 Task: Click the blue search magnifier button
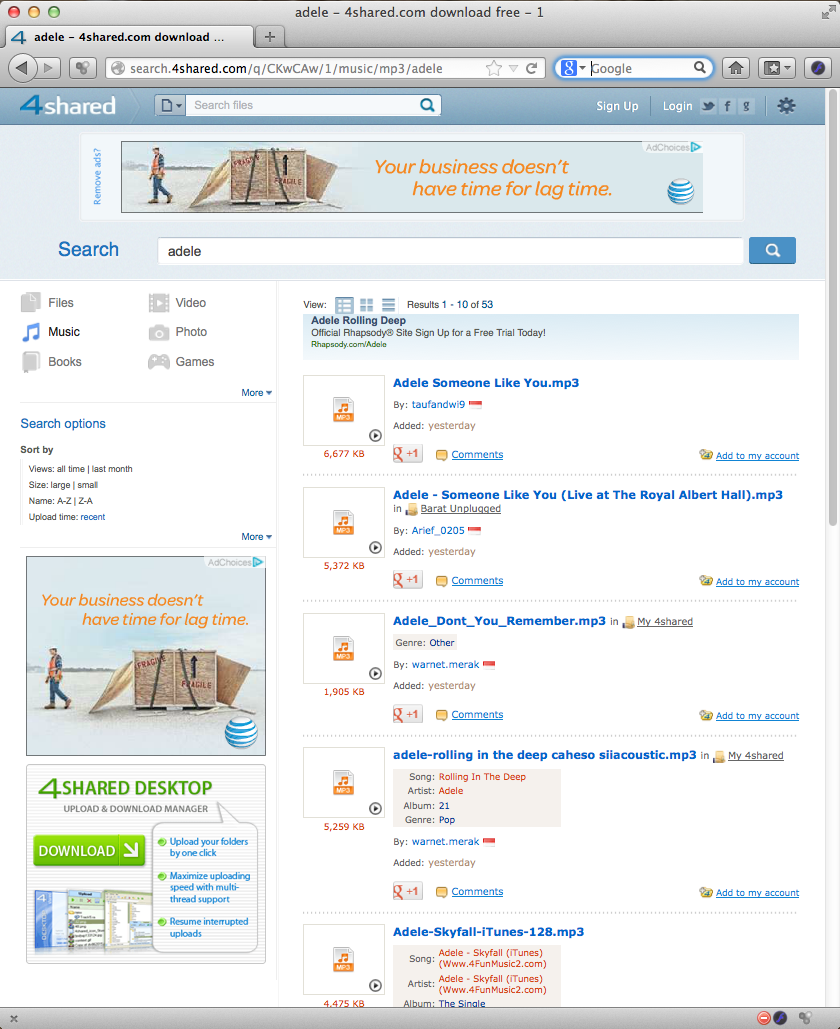[772, 251]
